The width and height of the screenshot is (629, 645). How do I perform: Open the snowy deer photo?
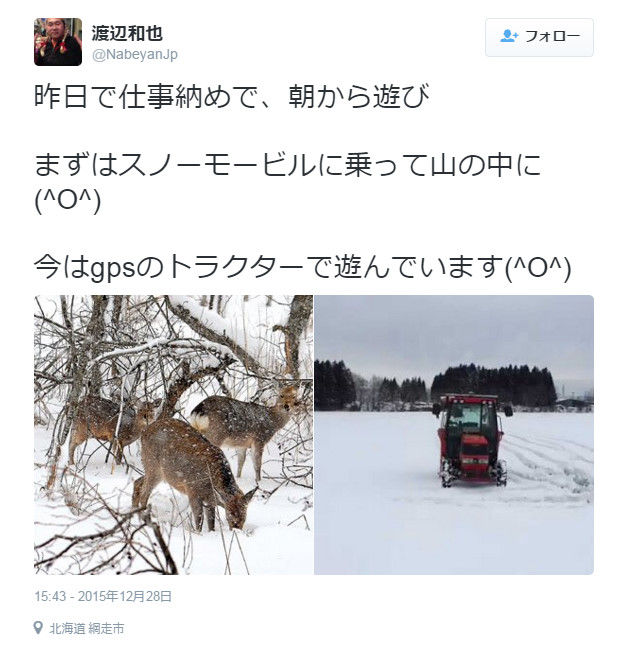point(174,434)
